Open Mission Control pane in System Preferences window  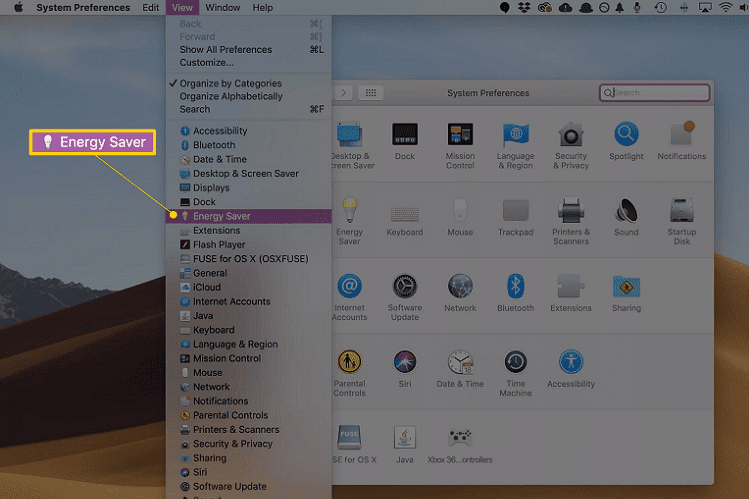[460, 134]
